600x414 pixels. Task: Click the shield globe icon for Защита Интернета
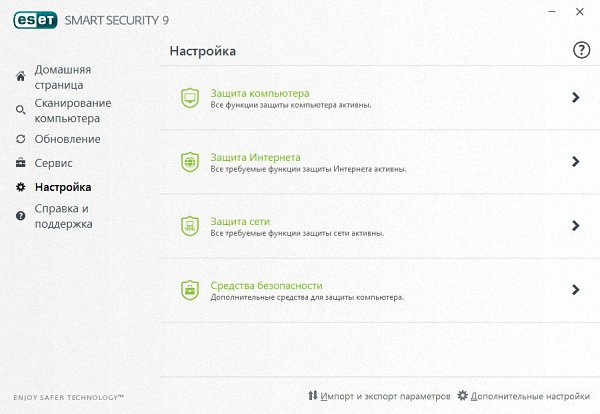point(189,162)
